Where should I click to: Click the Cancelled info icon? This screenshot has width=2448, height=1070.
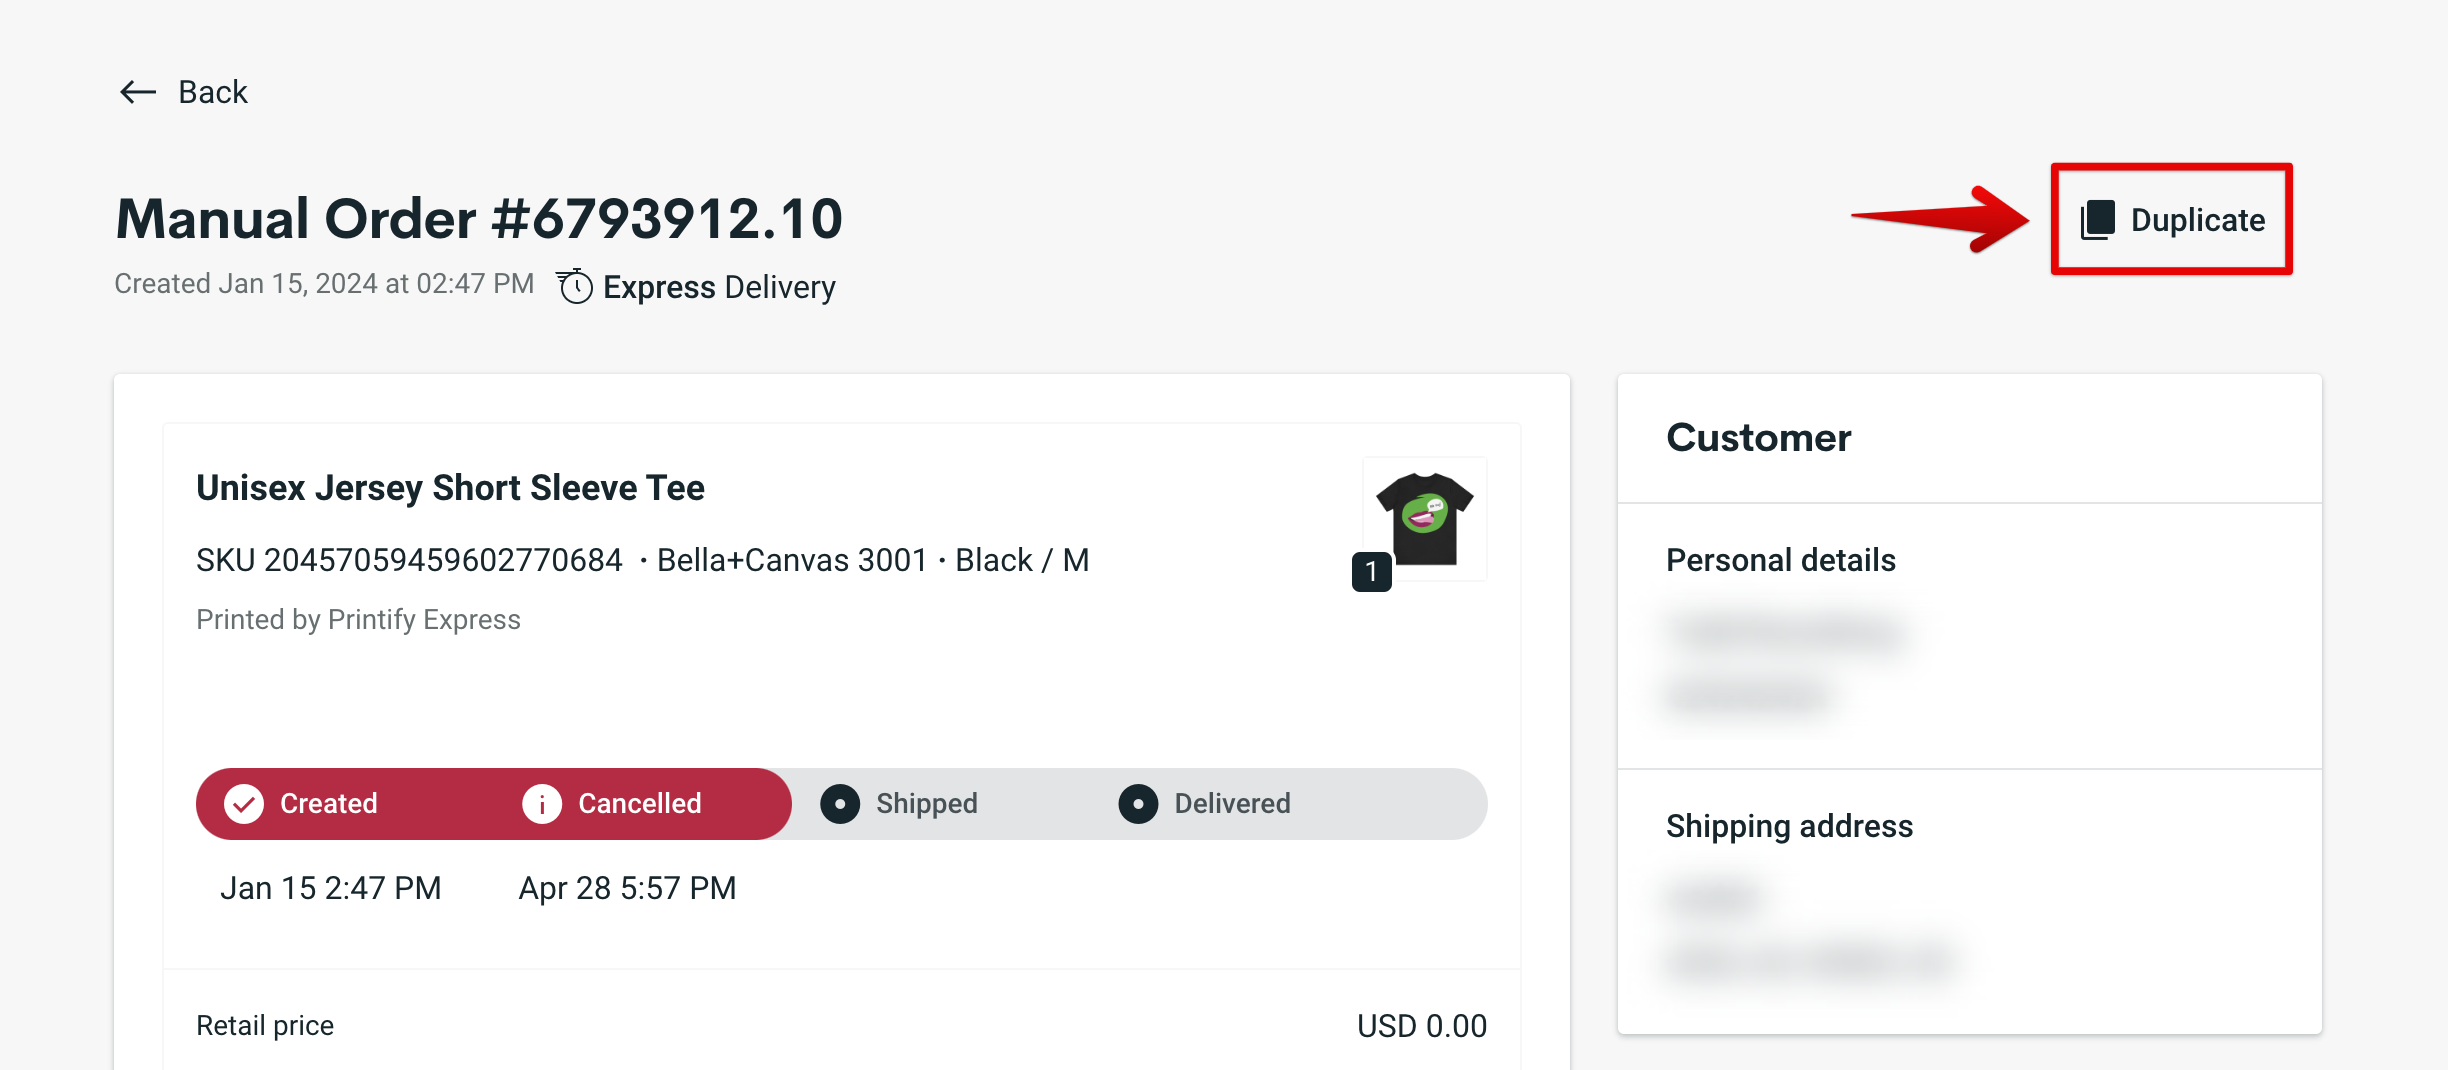pyautogui.click(x=541, y=803)
